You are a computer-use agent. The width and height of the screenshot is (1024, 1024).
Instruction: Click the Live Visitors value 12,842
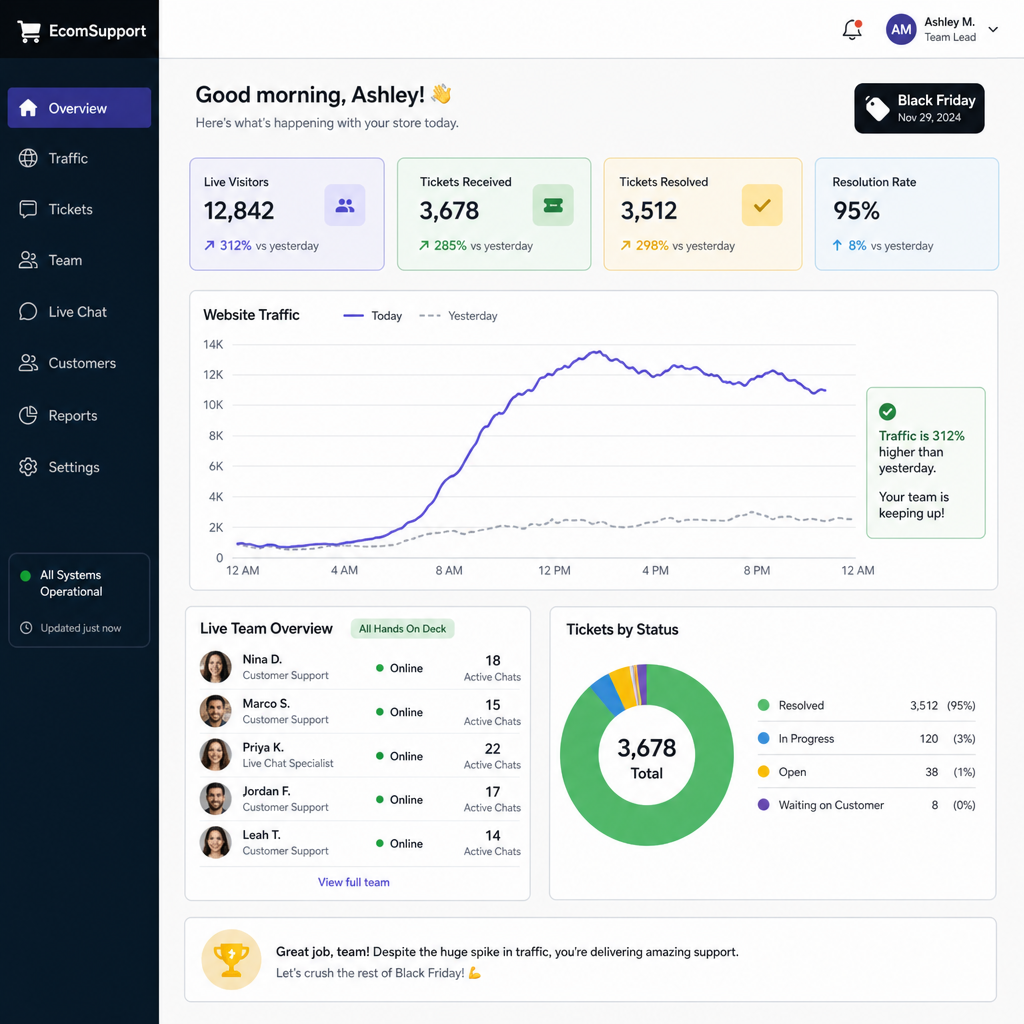(239, 211)
